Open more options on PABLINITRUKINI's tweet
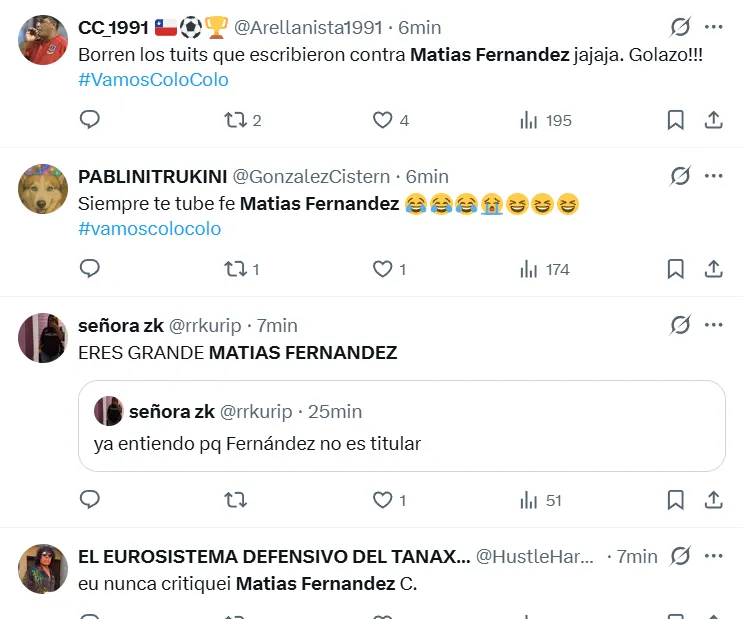Image resolution: width=743 pixels, height=619 pixels. click(x=713, y=176)
